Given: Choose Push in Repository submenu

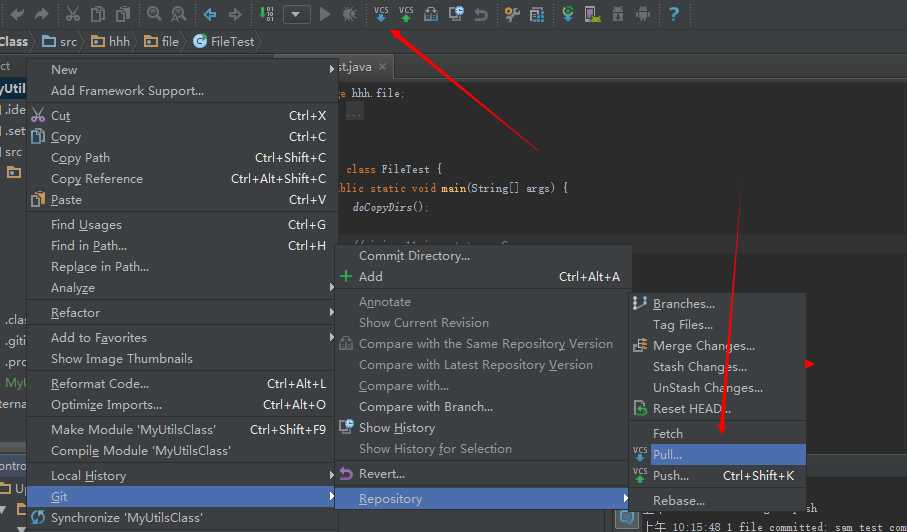Looking at the screenshot, I should pos(718,476).
